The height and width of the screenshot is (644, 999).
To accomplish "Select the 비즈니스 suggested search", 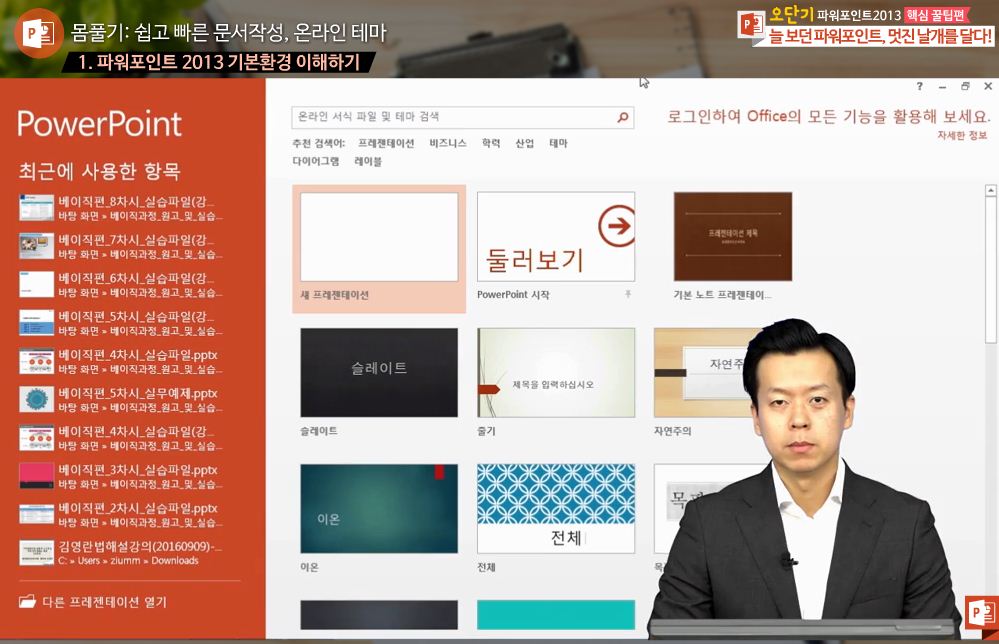I will click(448, 143).
